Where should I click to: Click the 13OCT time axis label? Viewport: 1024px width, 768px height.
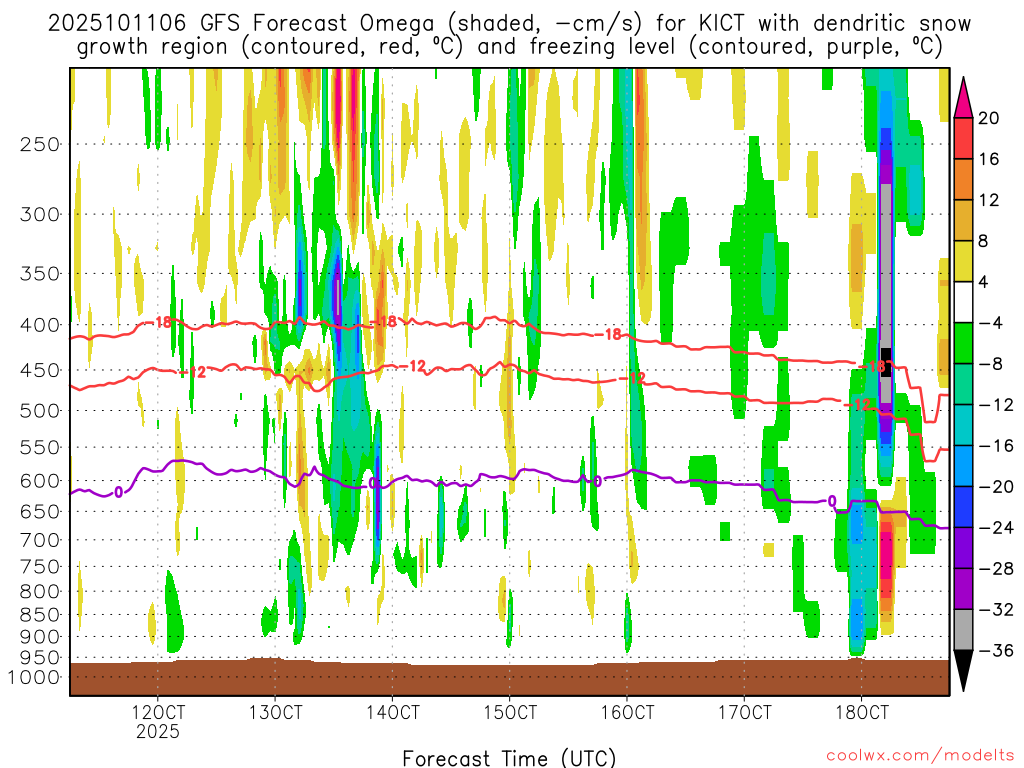coord(275,712)
